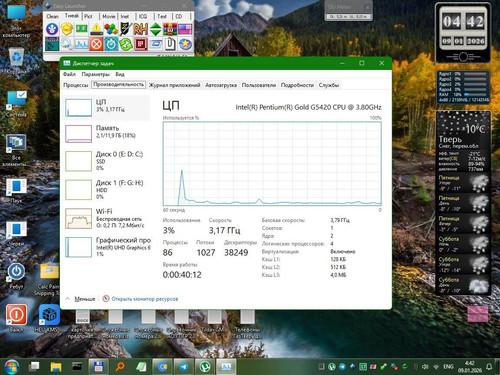
Task: Select the Movie tab in Easy Launcher
Action: point(108,16)
